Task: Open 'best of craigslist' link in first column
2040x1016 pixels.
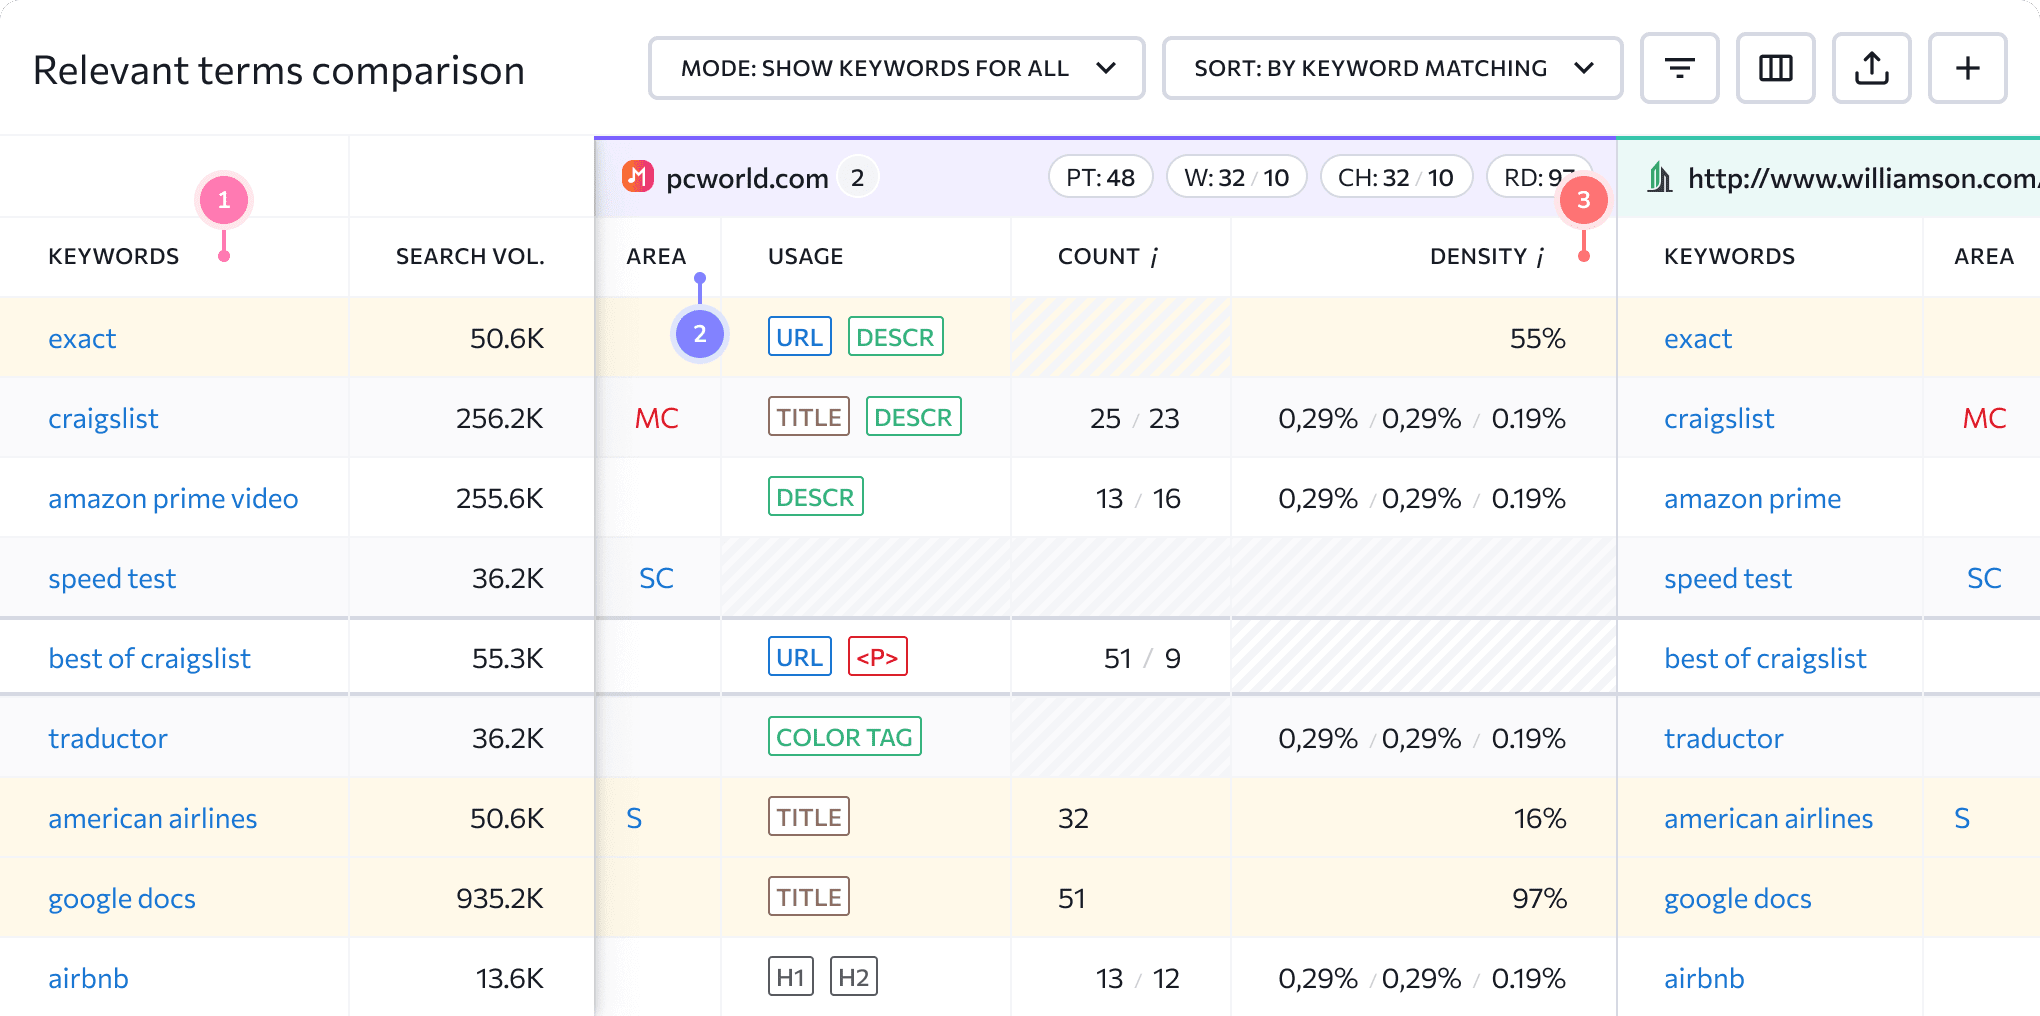Action: [x=149, y=658]
